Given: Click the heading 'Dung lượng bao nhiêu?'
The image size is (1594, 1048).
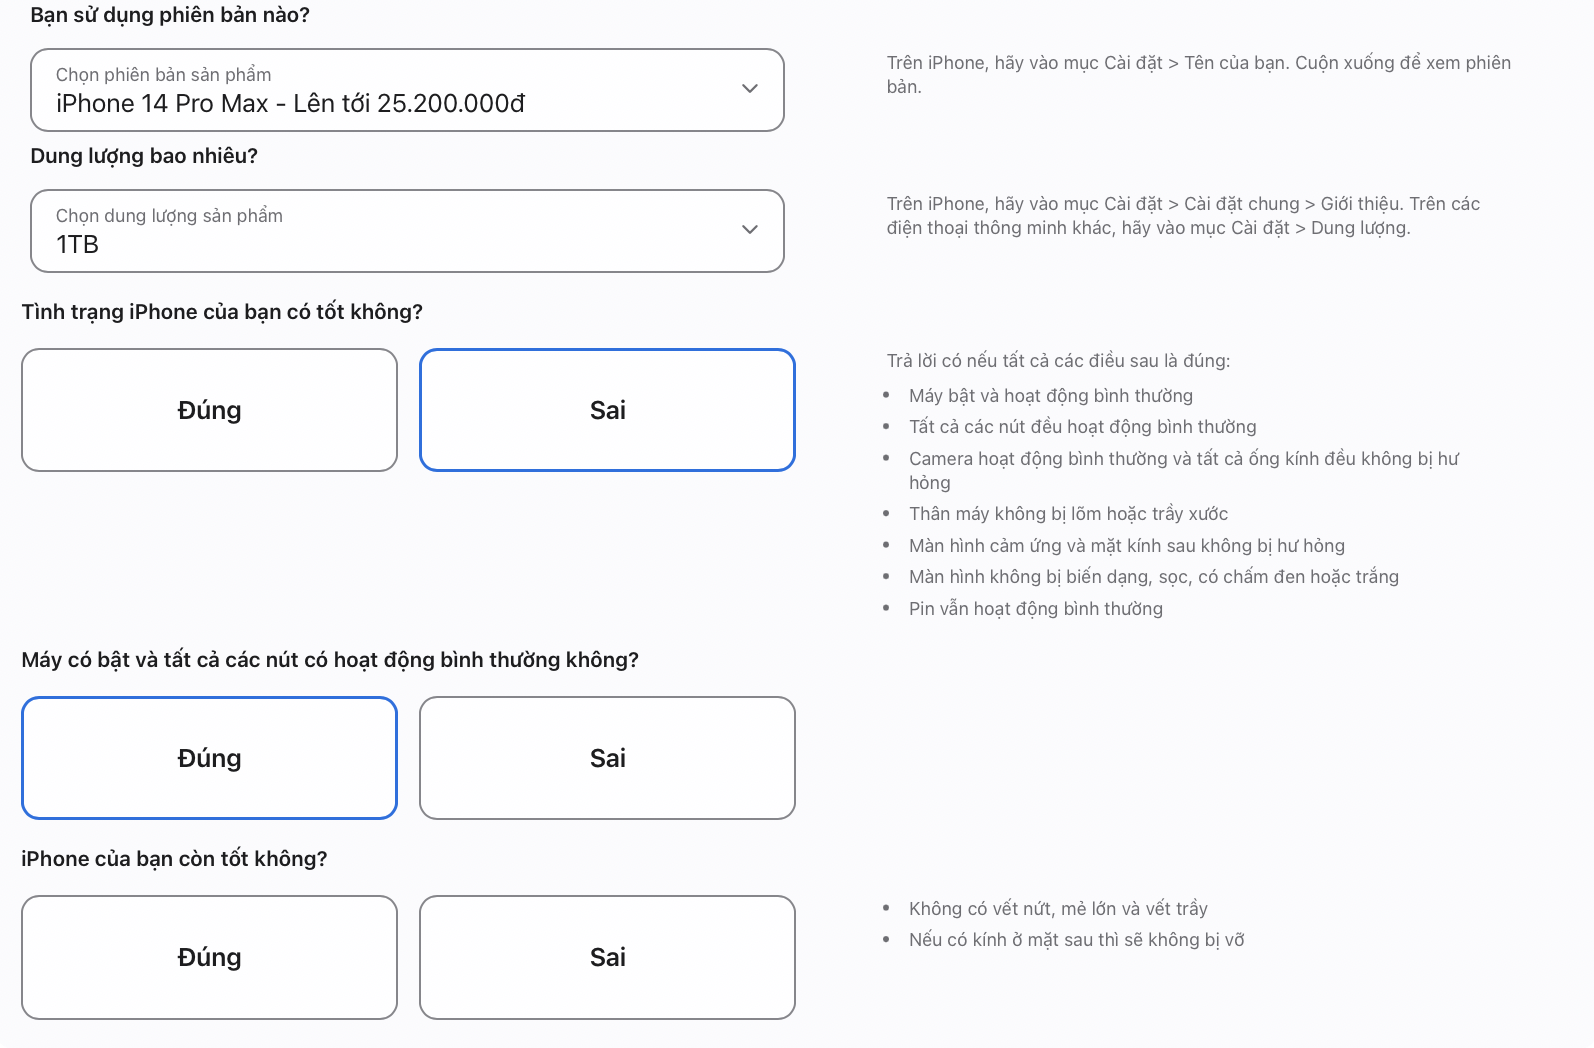Looking at the screenshot, I should coord(144,156).
